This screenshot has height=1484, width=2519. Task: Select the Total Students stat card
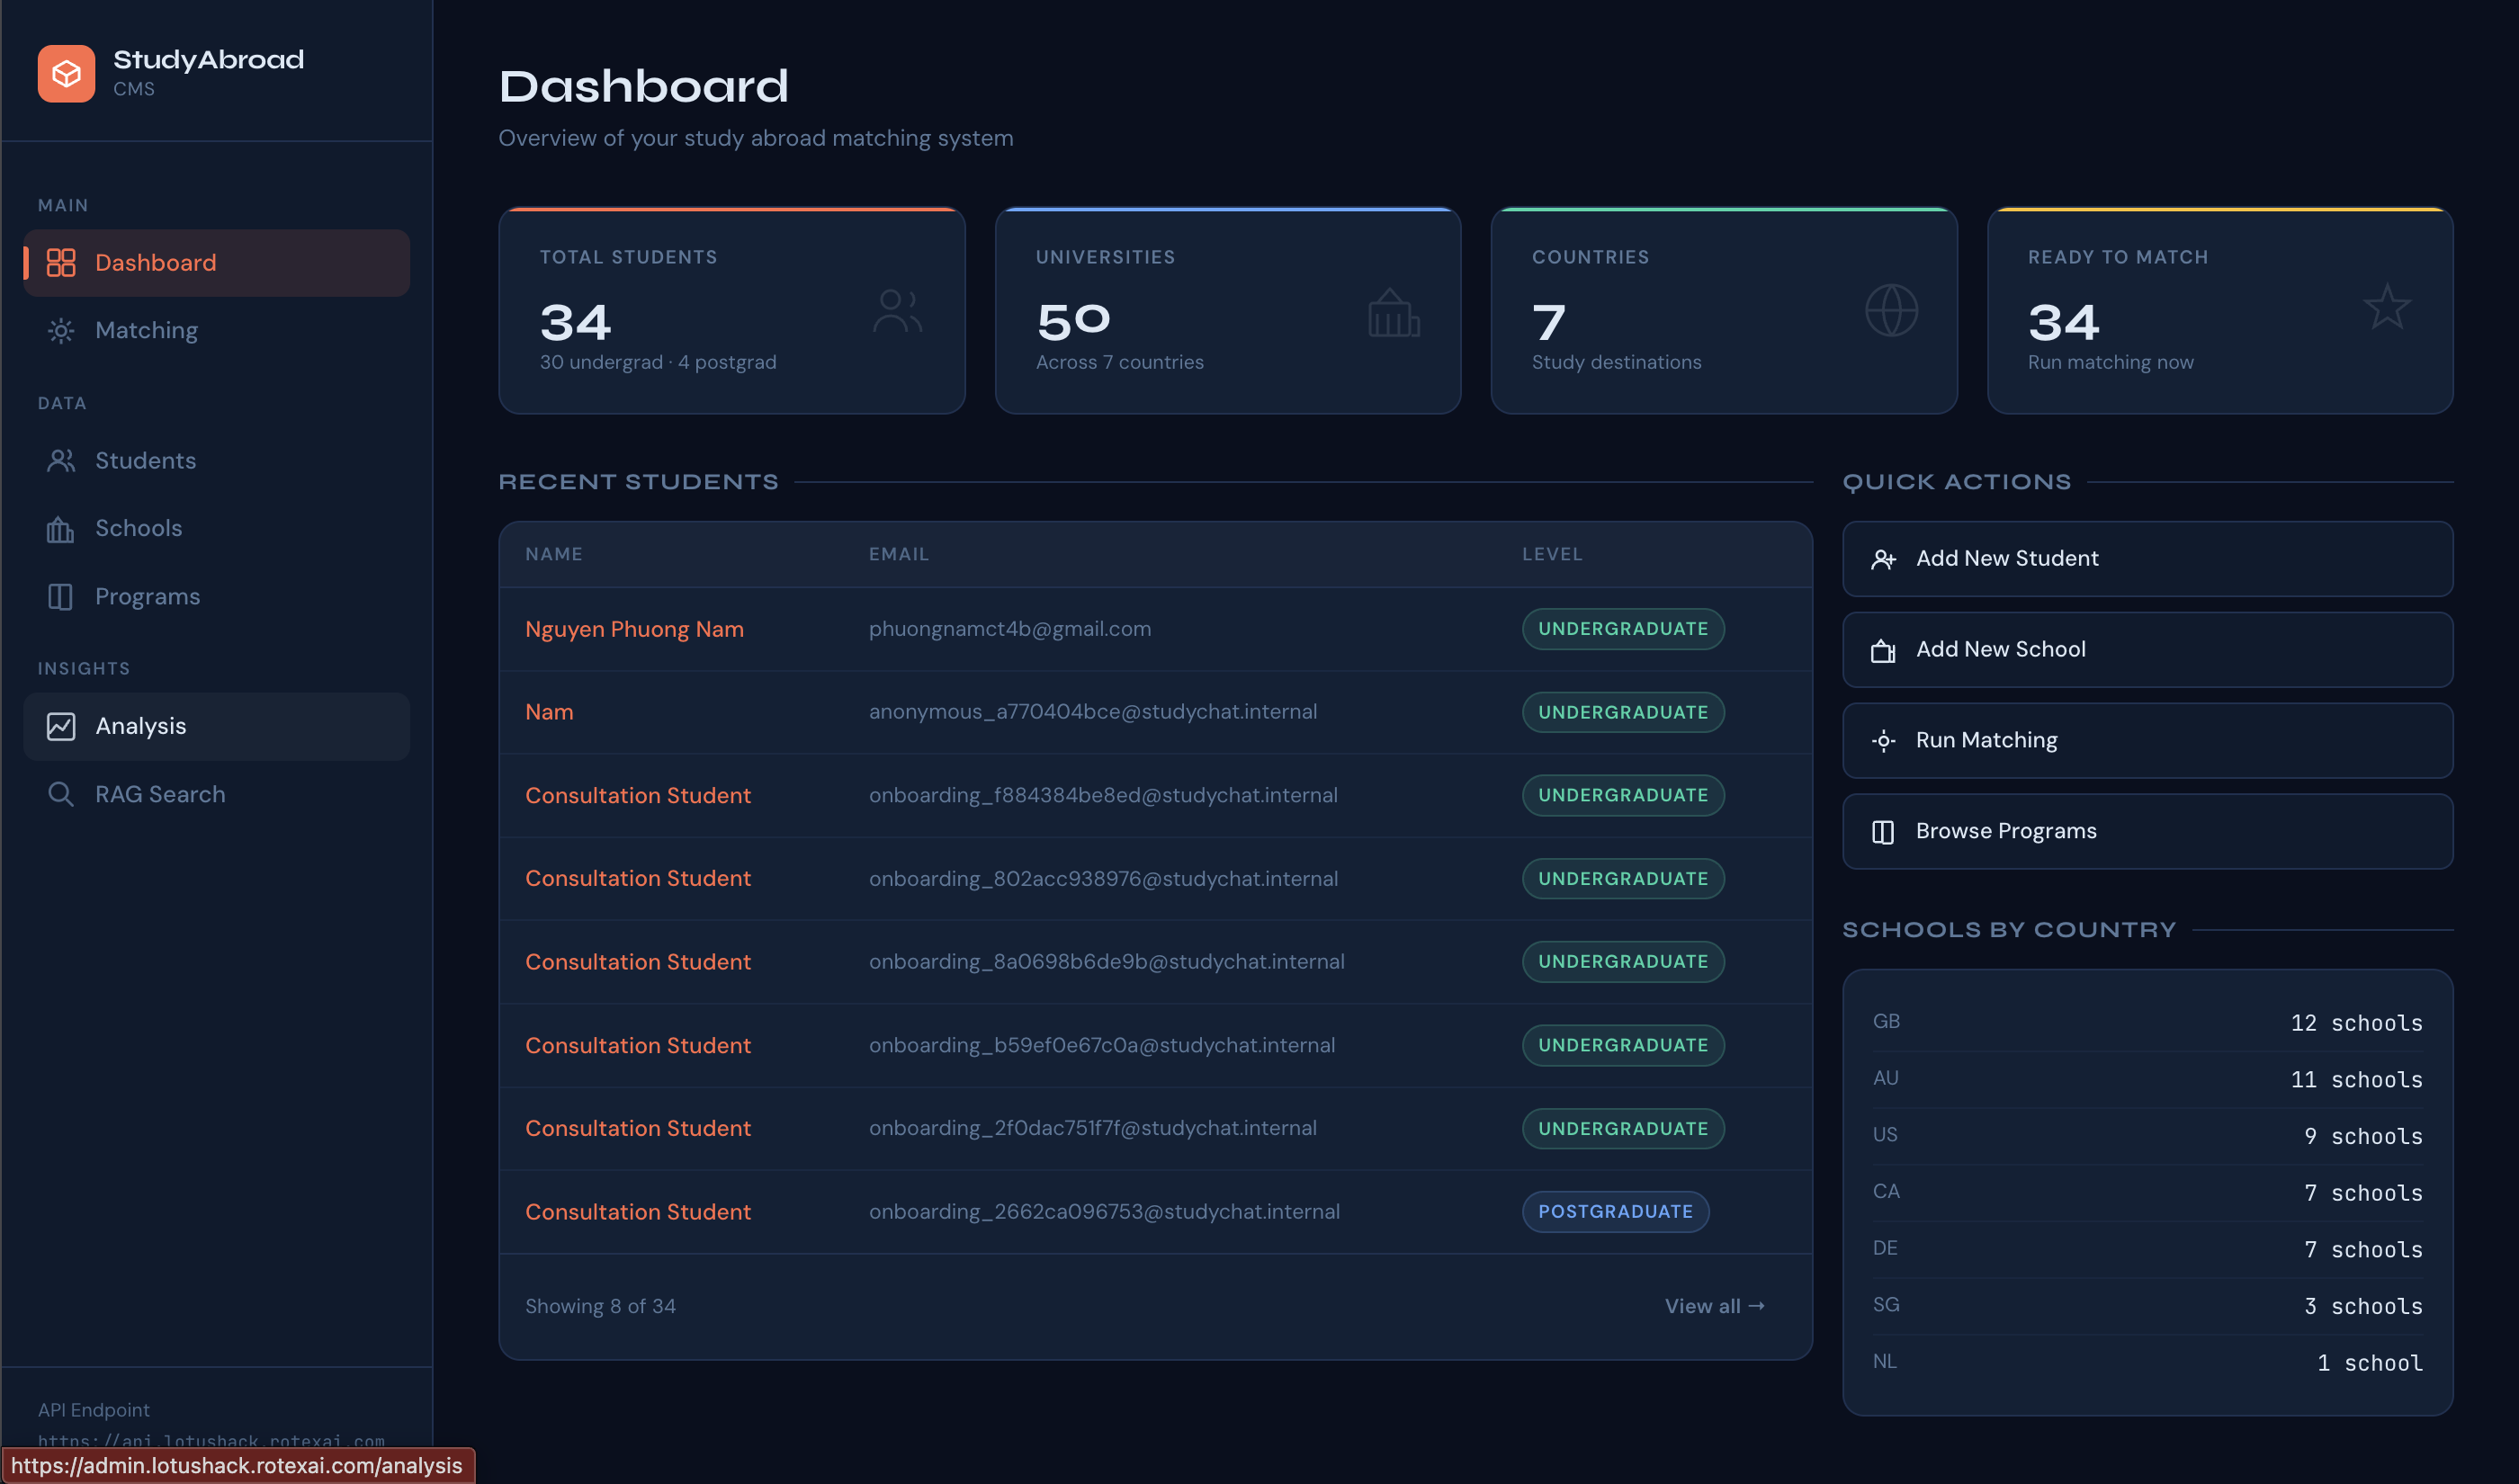(x=731, y=311)
